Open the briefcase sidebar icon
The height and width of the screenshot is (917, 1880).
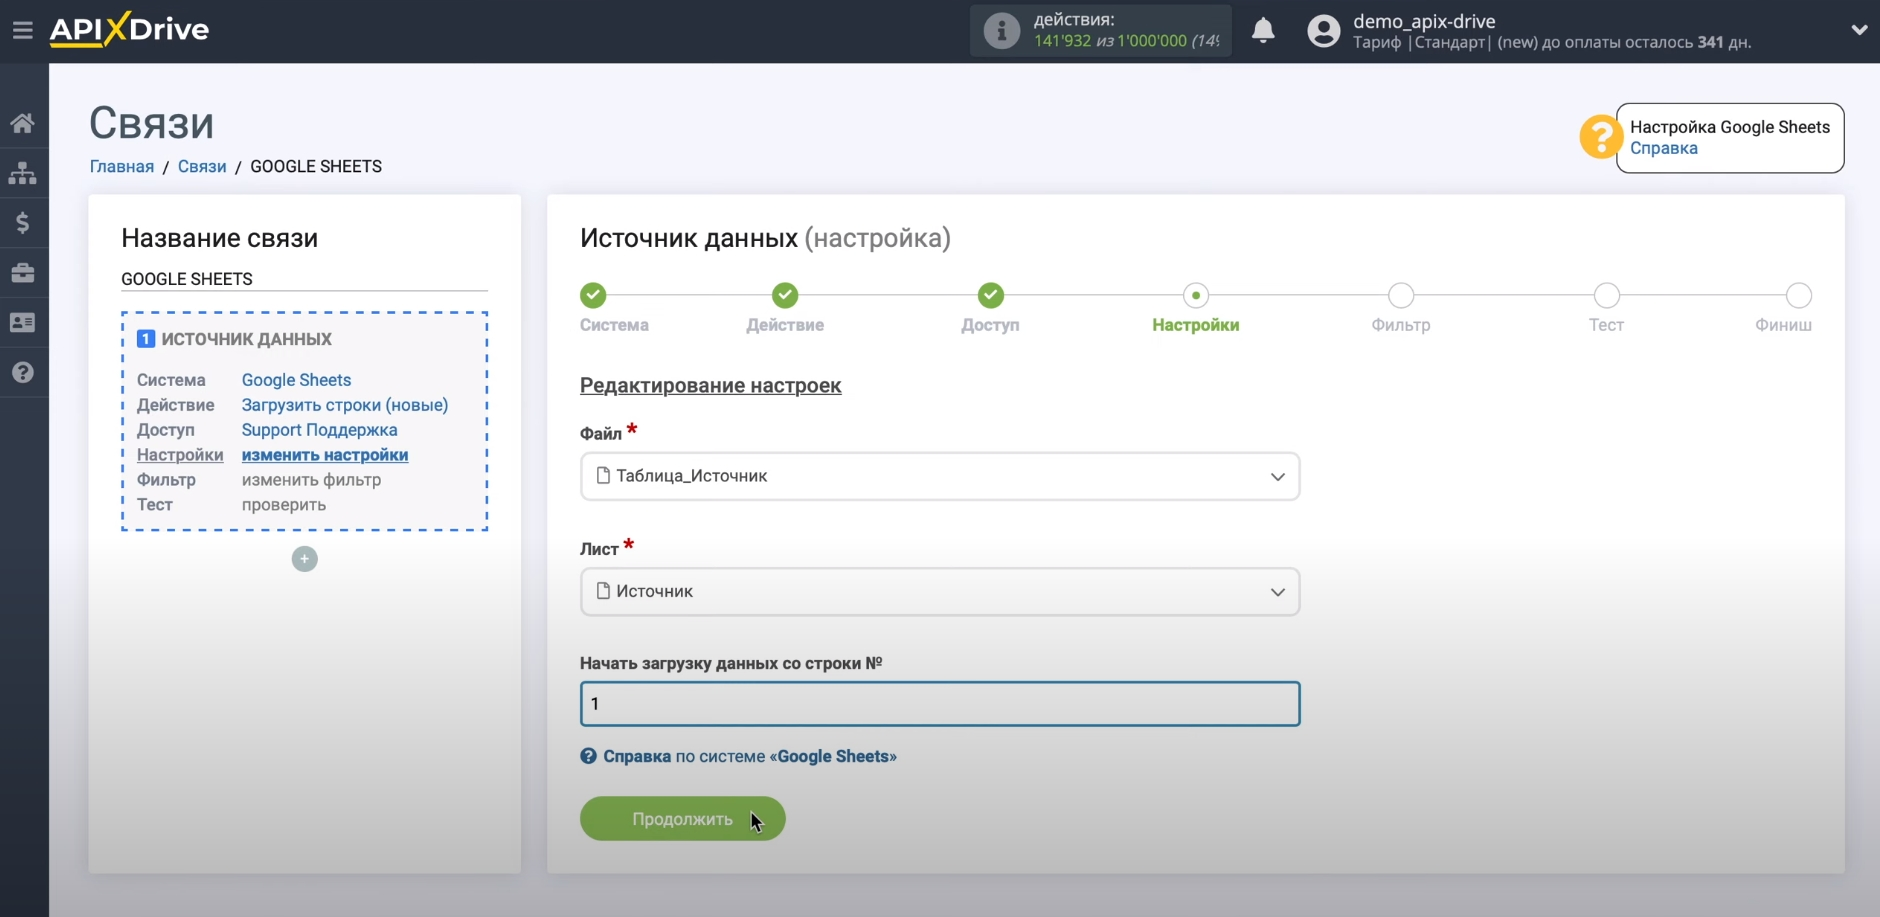(x=22, y=273)
